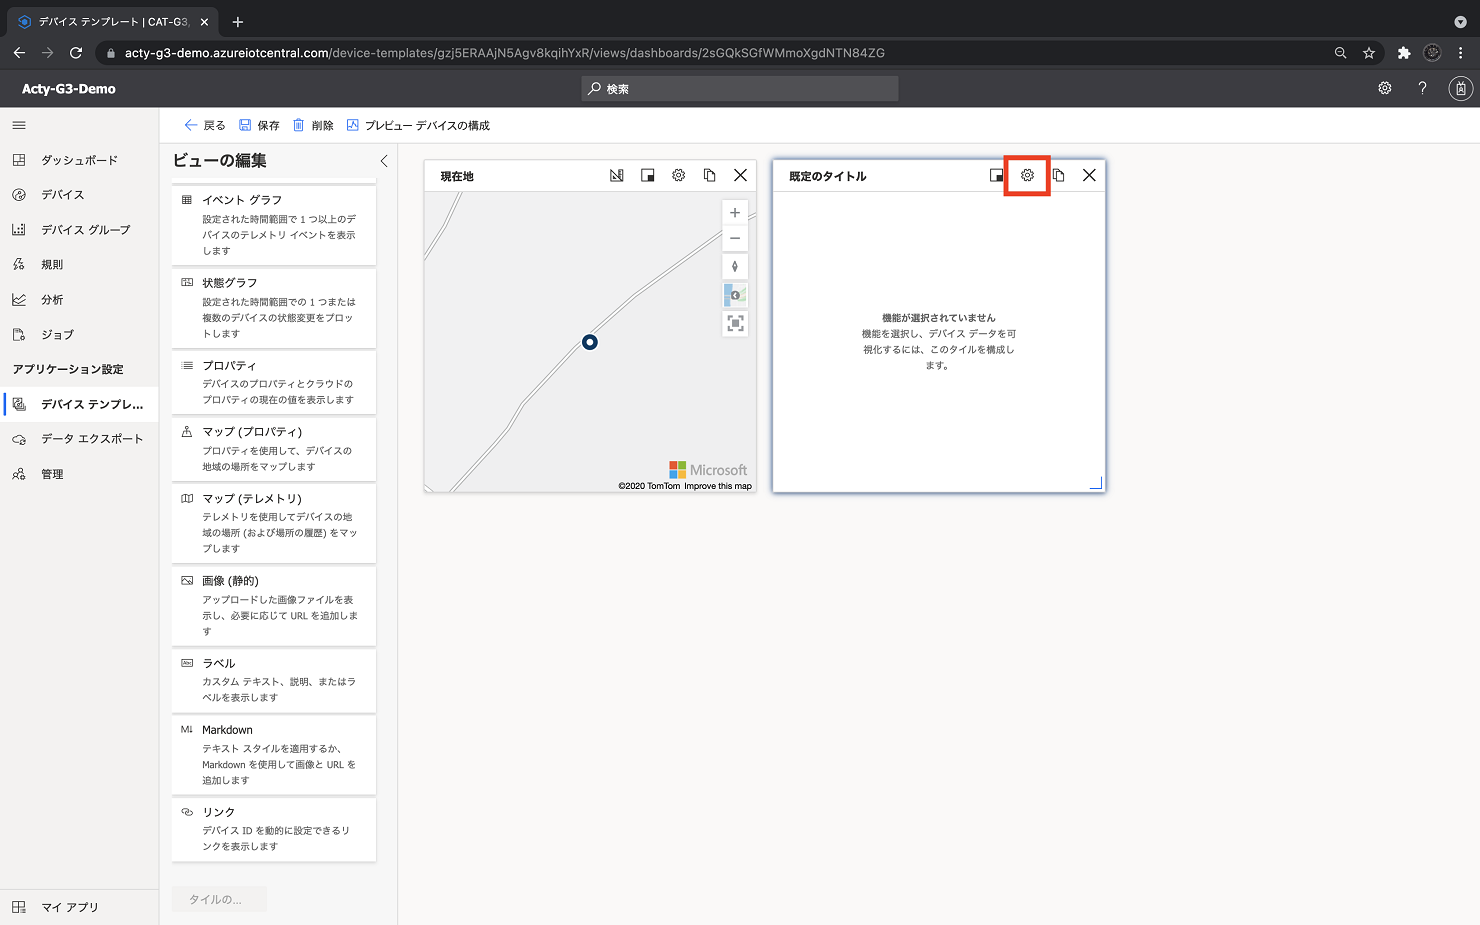
Task: Add the Markdown tile
Action: [274, 754]
